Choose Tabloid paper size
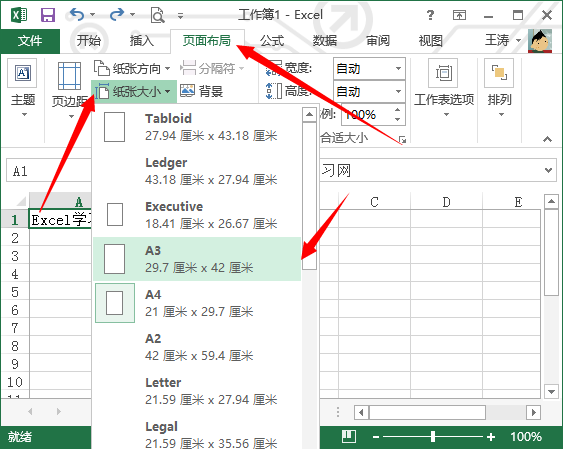 [x=197, y=127]
